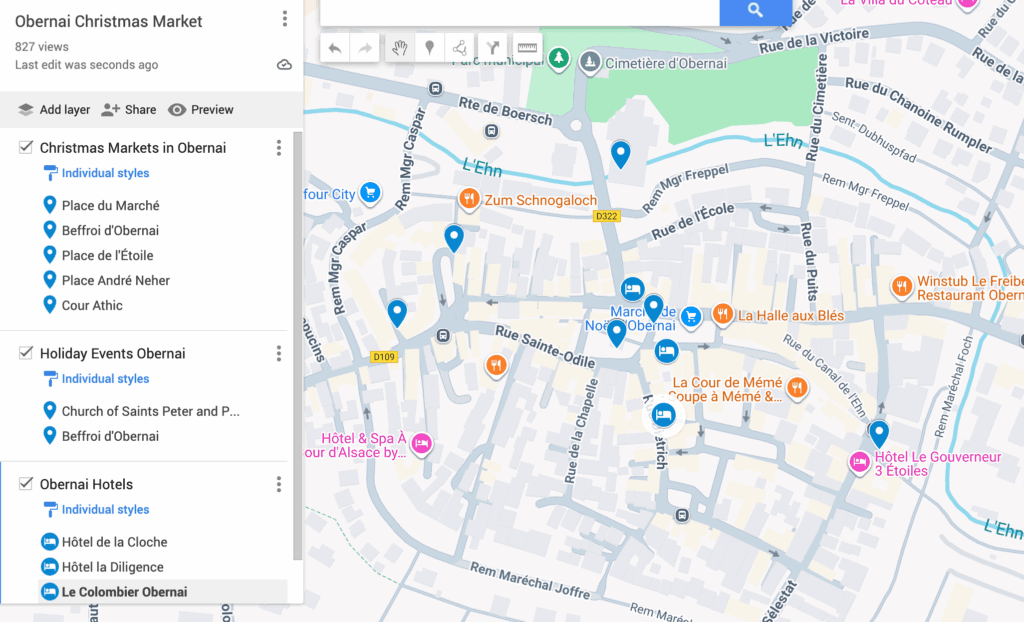Click the Redo arrow in map toolbar
1024x622 pixels.
[365, 48]
